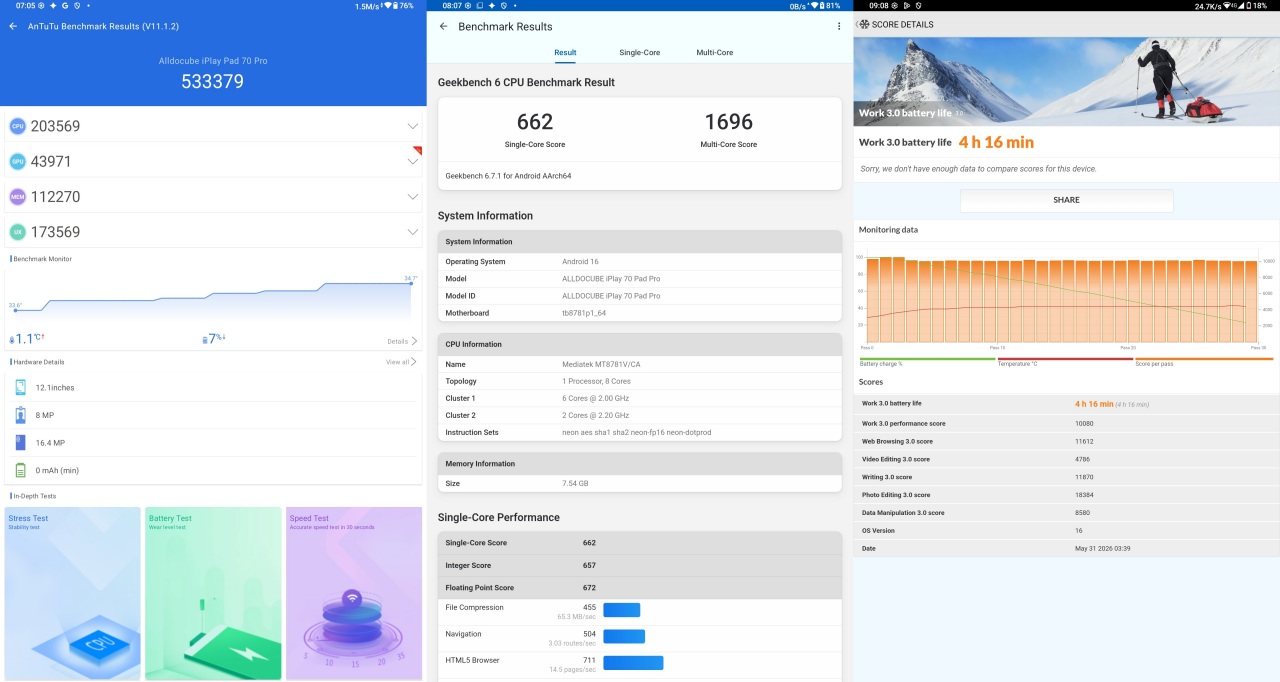Open the AnTuTu Speed Test card
The image size is (1280, 682).
354,593
